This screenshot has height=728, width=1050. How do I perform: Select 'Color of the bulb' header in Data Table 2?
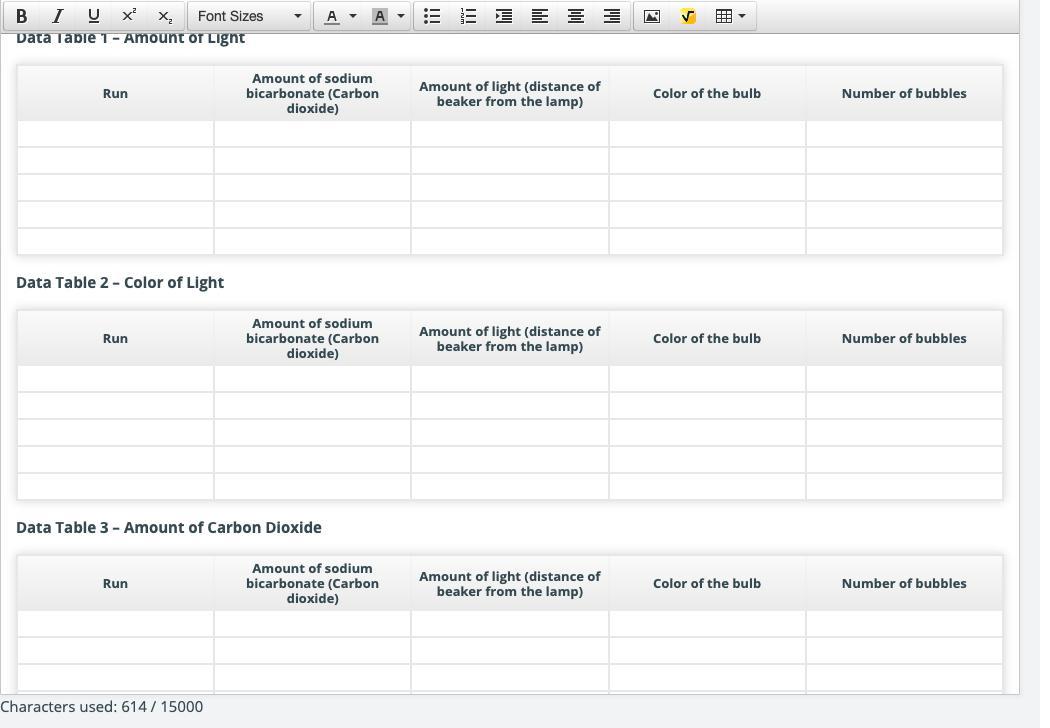(x=707, y=338)
